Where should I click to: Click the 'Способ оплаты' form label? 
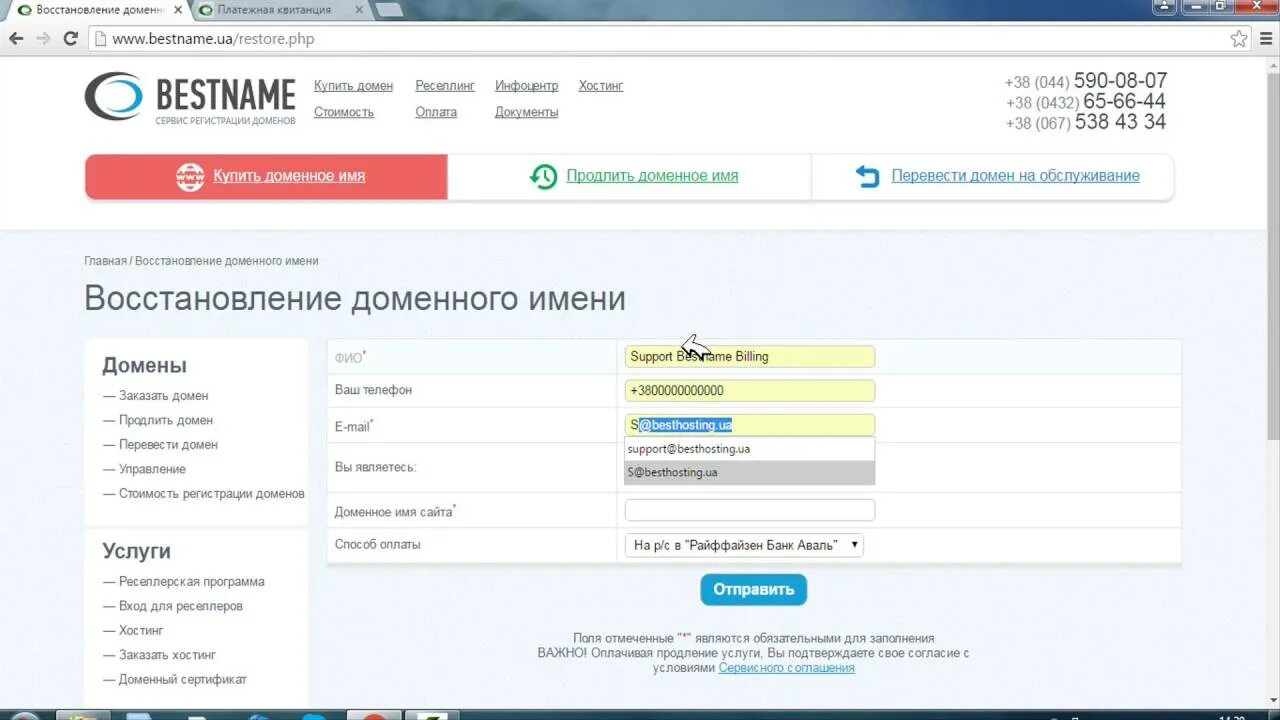(377, 545)
